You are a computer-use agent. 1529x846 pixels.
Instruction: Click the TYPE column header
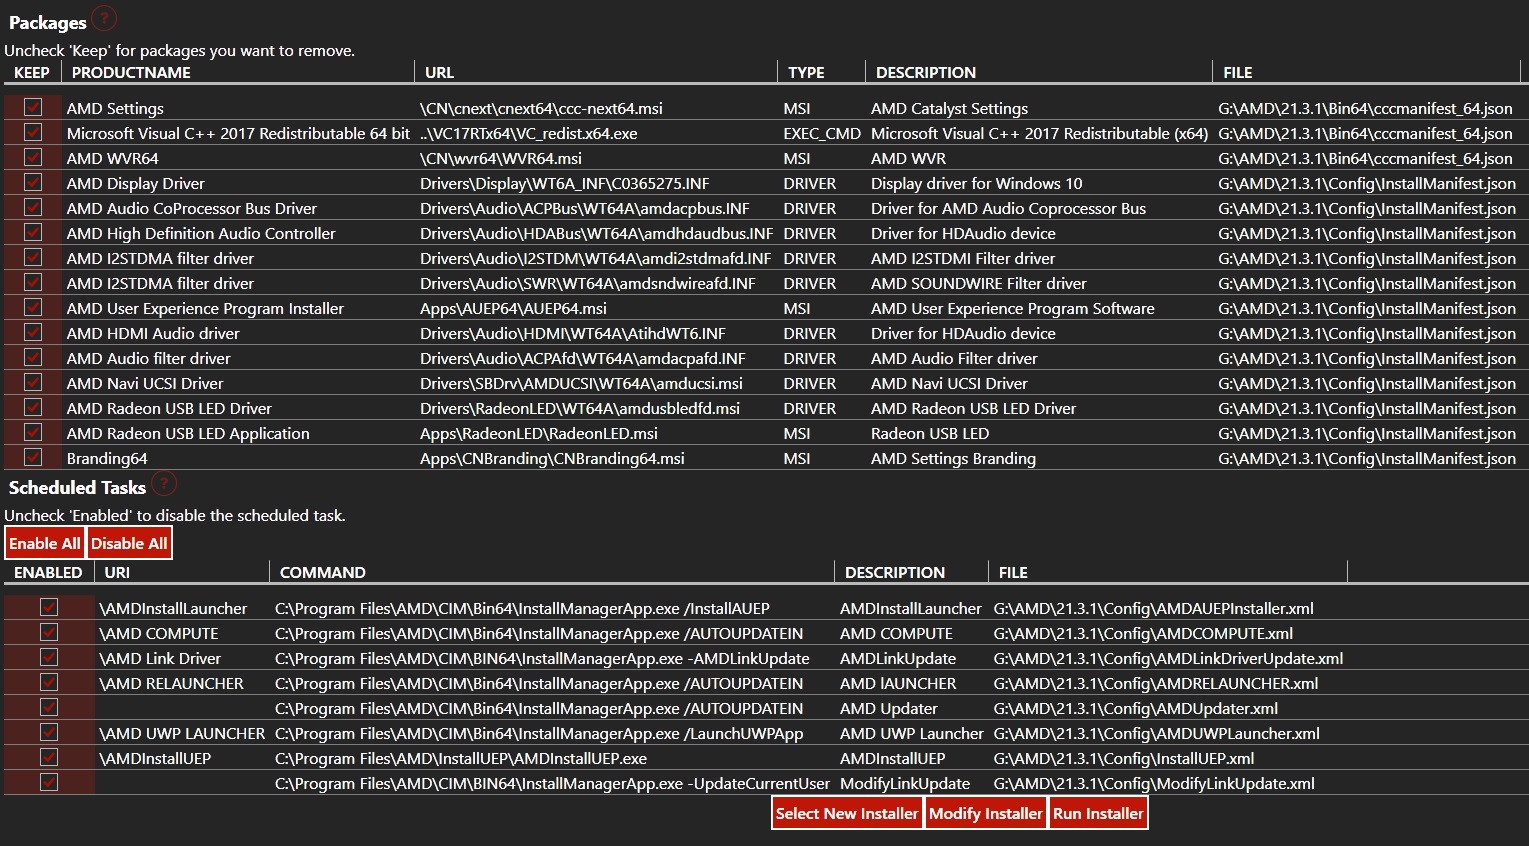pyautogui.click(x=806, y=72)
